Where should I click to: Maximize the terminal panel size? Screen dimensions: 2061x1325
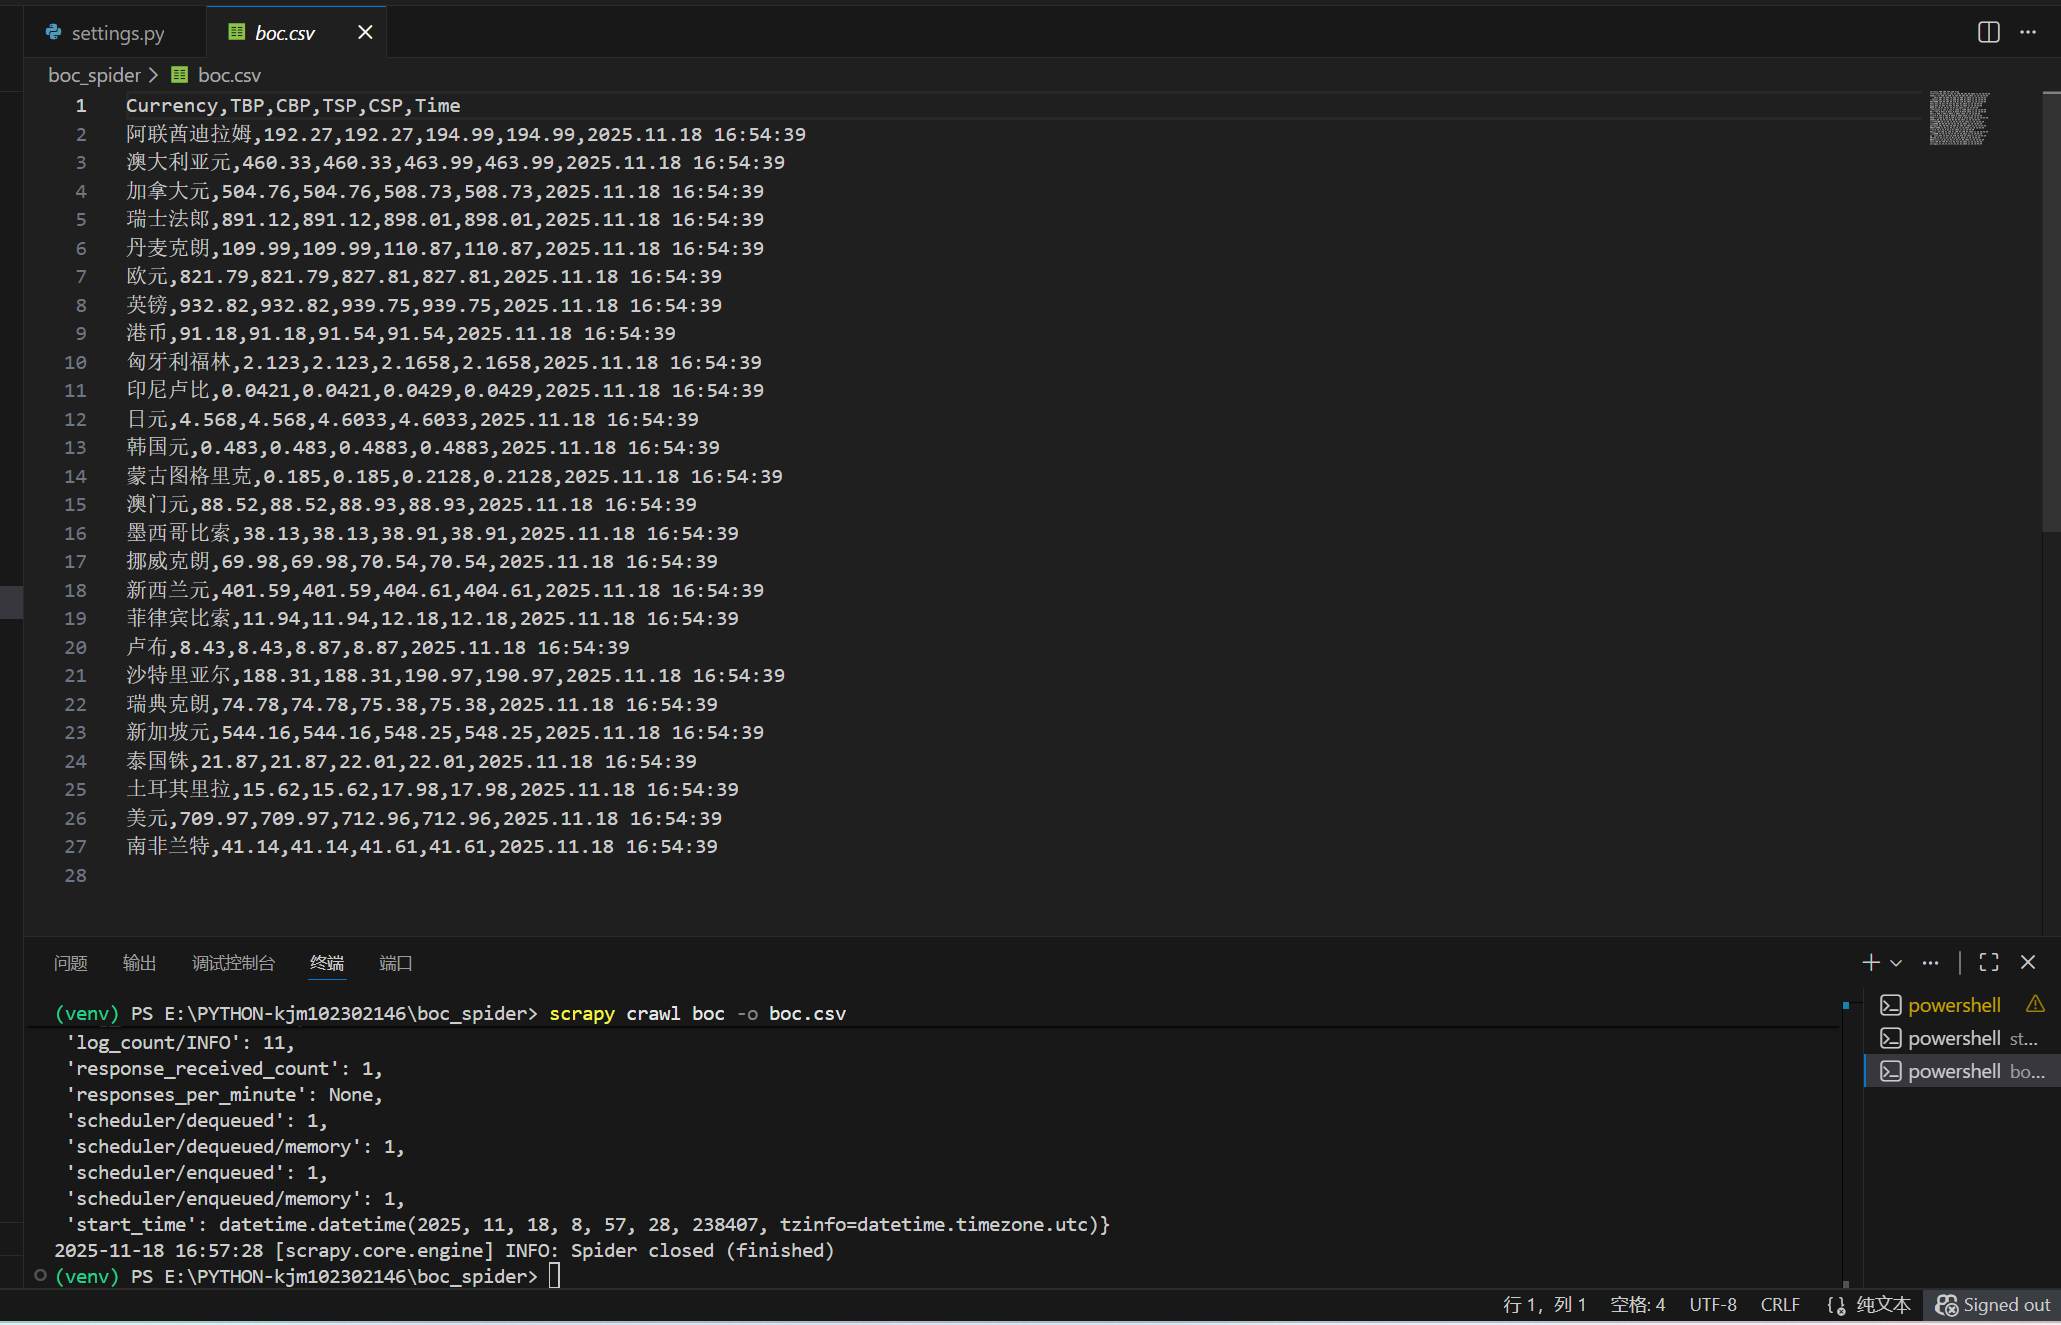click(1989, 962)
